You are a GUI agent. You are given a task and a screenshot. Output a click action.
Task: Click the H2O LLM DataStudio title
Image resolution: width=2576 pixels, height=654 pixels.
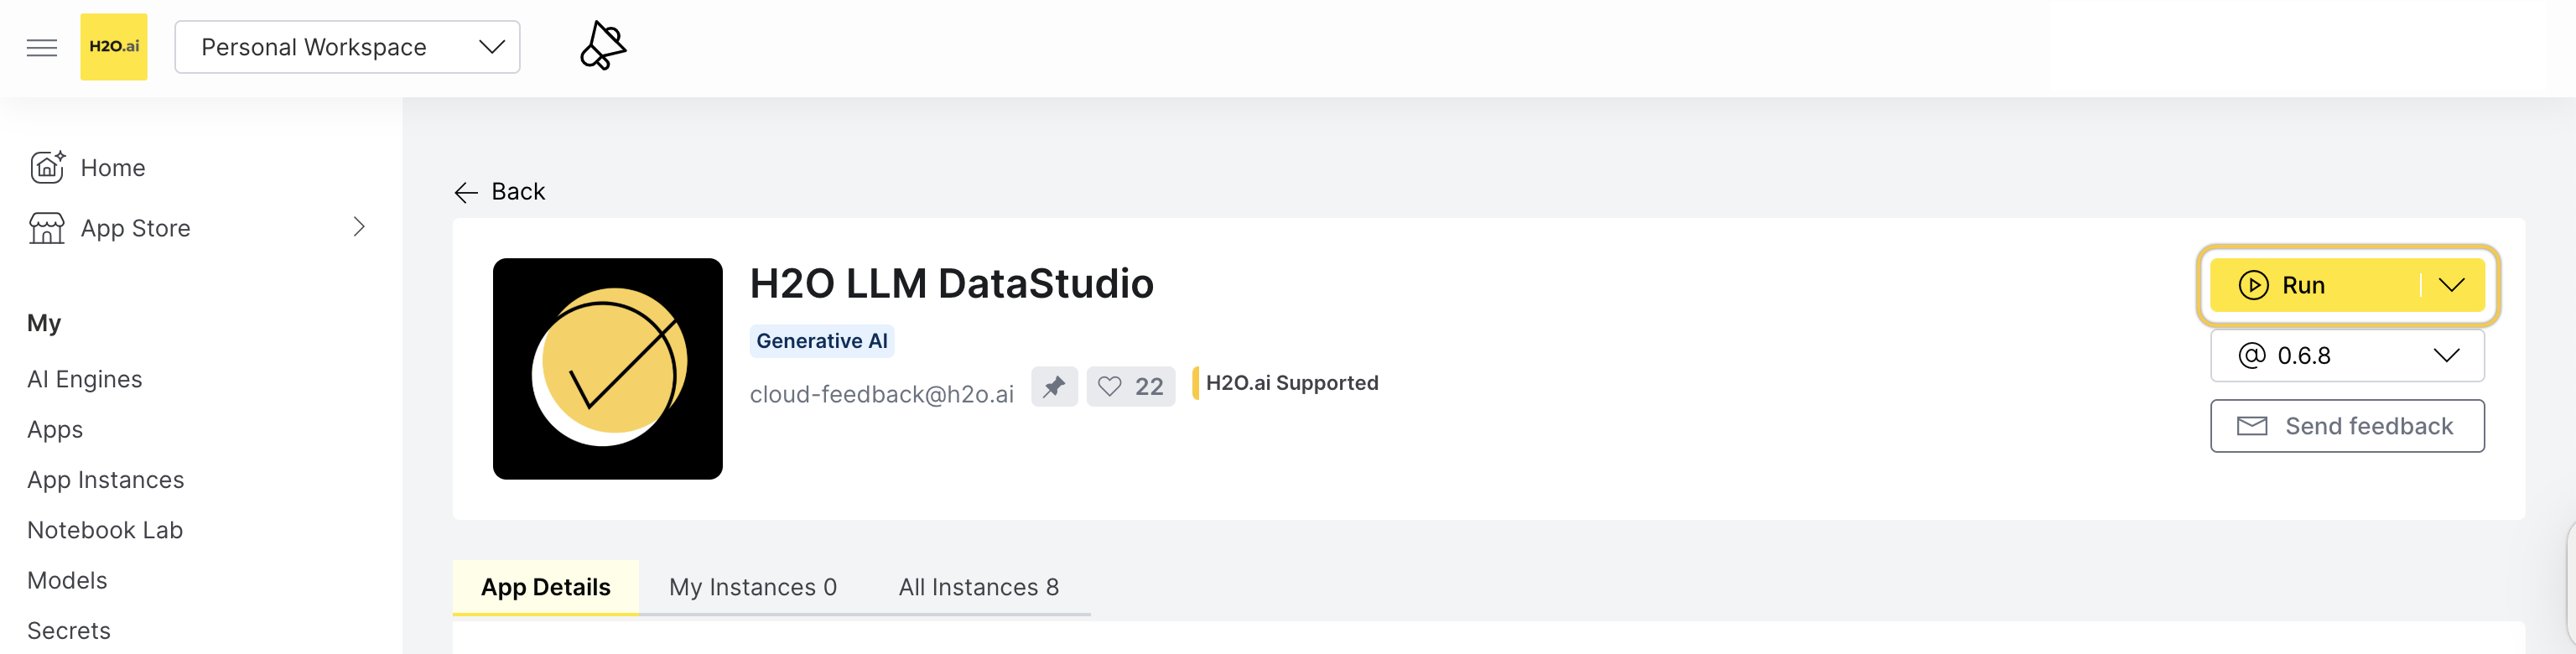[x=952, y=284]
